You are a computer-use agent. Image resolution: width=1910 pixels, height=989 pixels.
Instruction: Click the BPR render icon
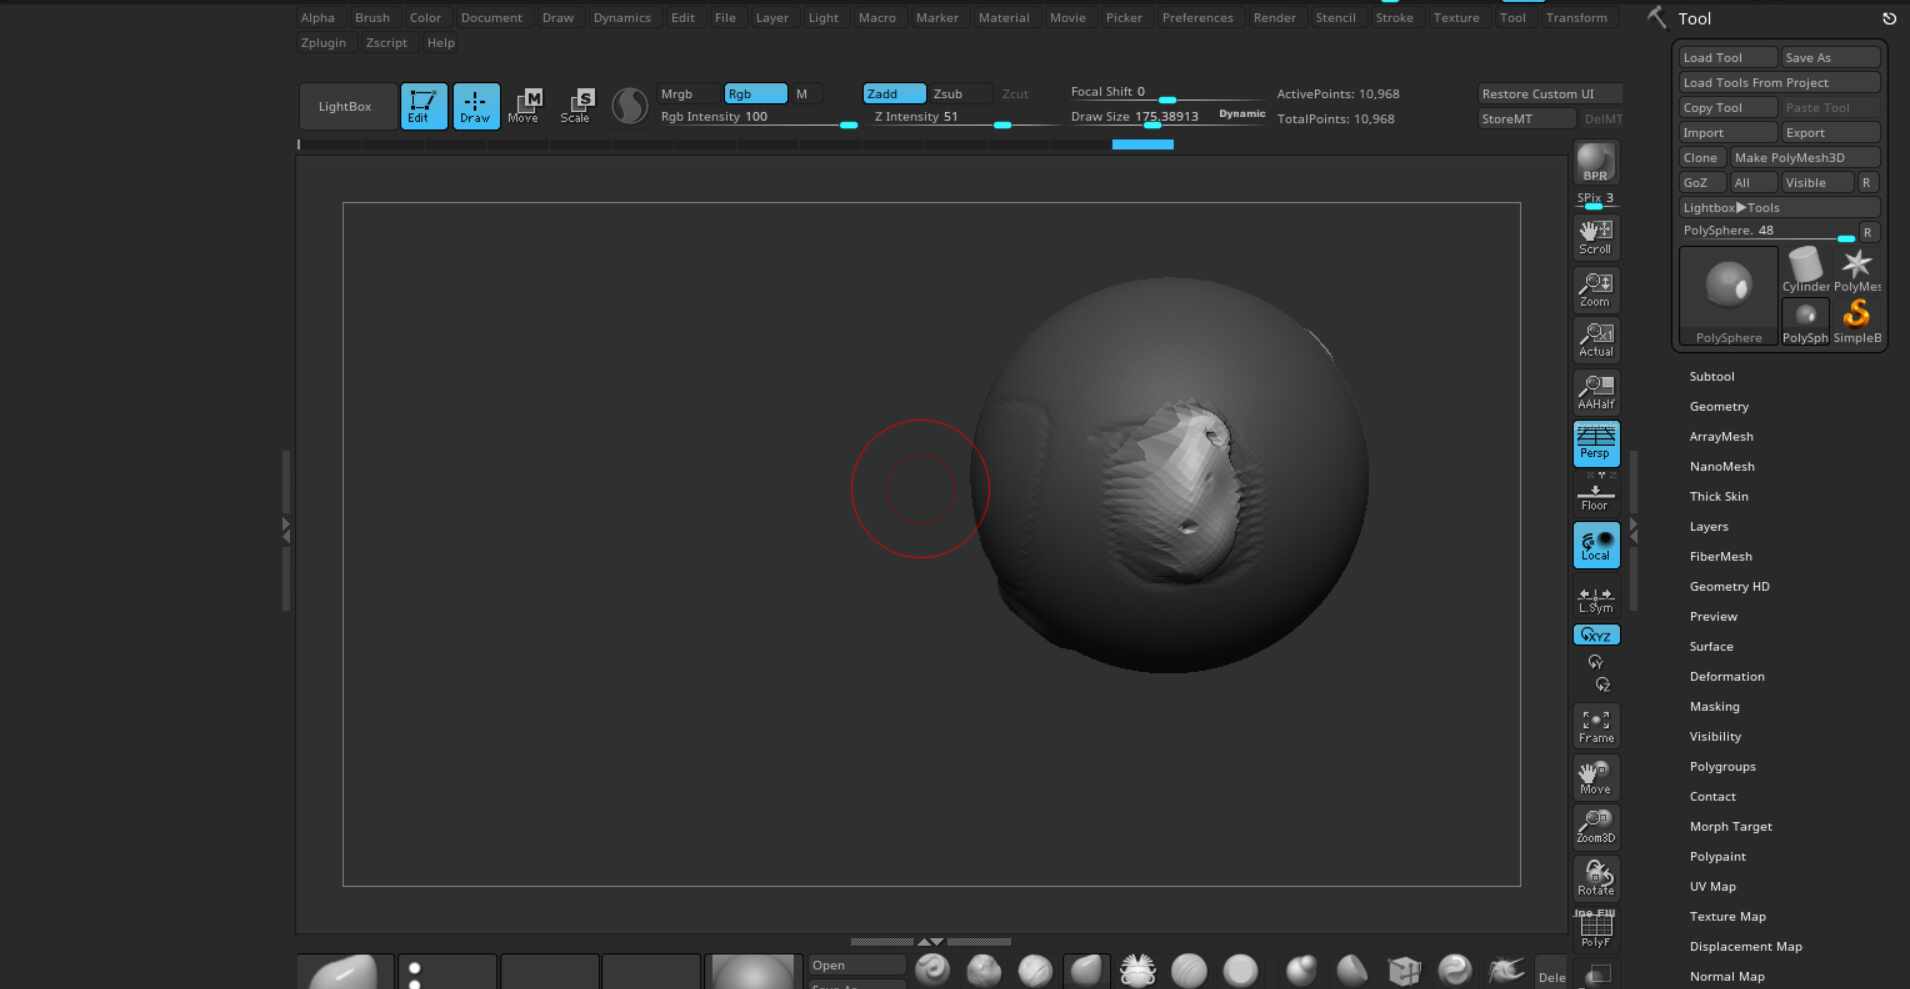click(x=1595, y=163)
